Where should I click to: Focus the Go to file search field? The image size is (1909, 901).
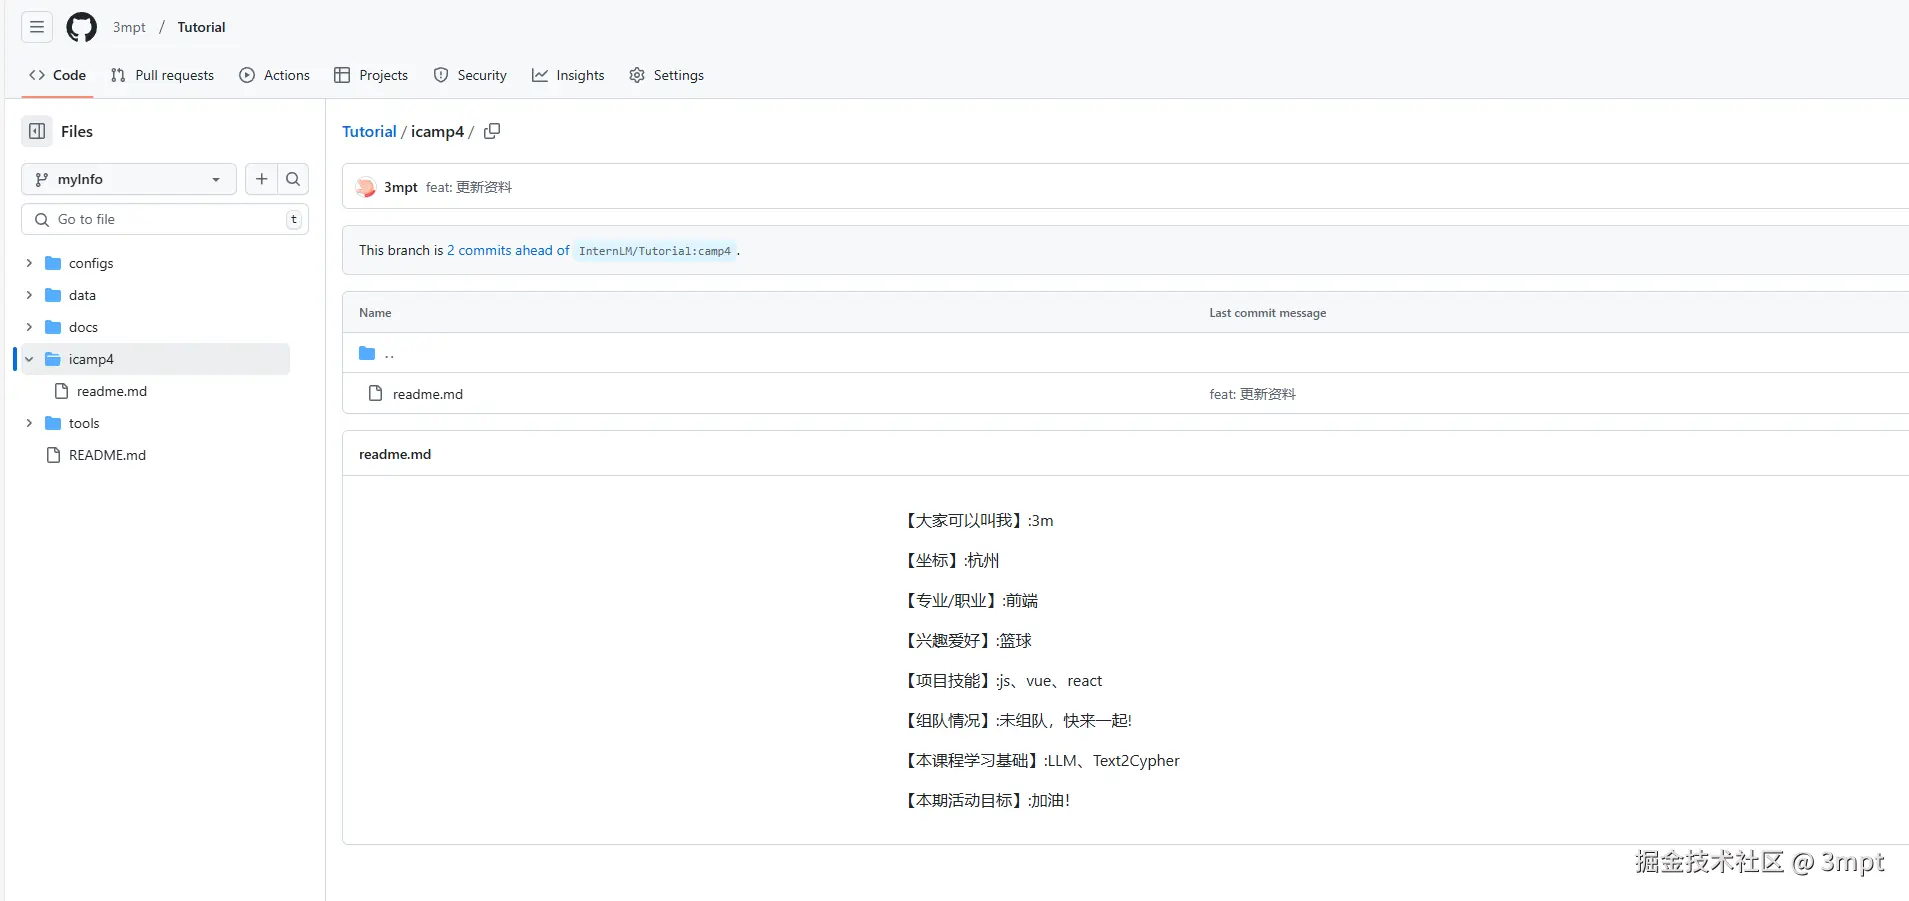coord(165,219)
